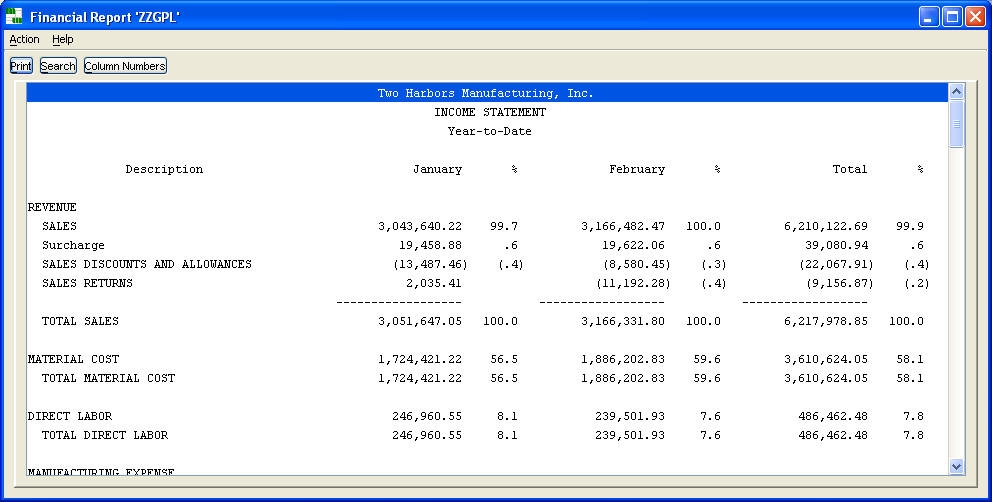Click the vertical scrollbar thumb
Screen dimensions: 992x502
[x=956, y=124]
